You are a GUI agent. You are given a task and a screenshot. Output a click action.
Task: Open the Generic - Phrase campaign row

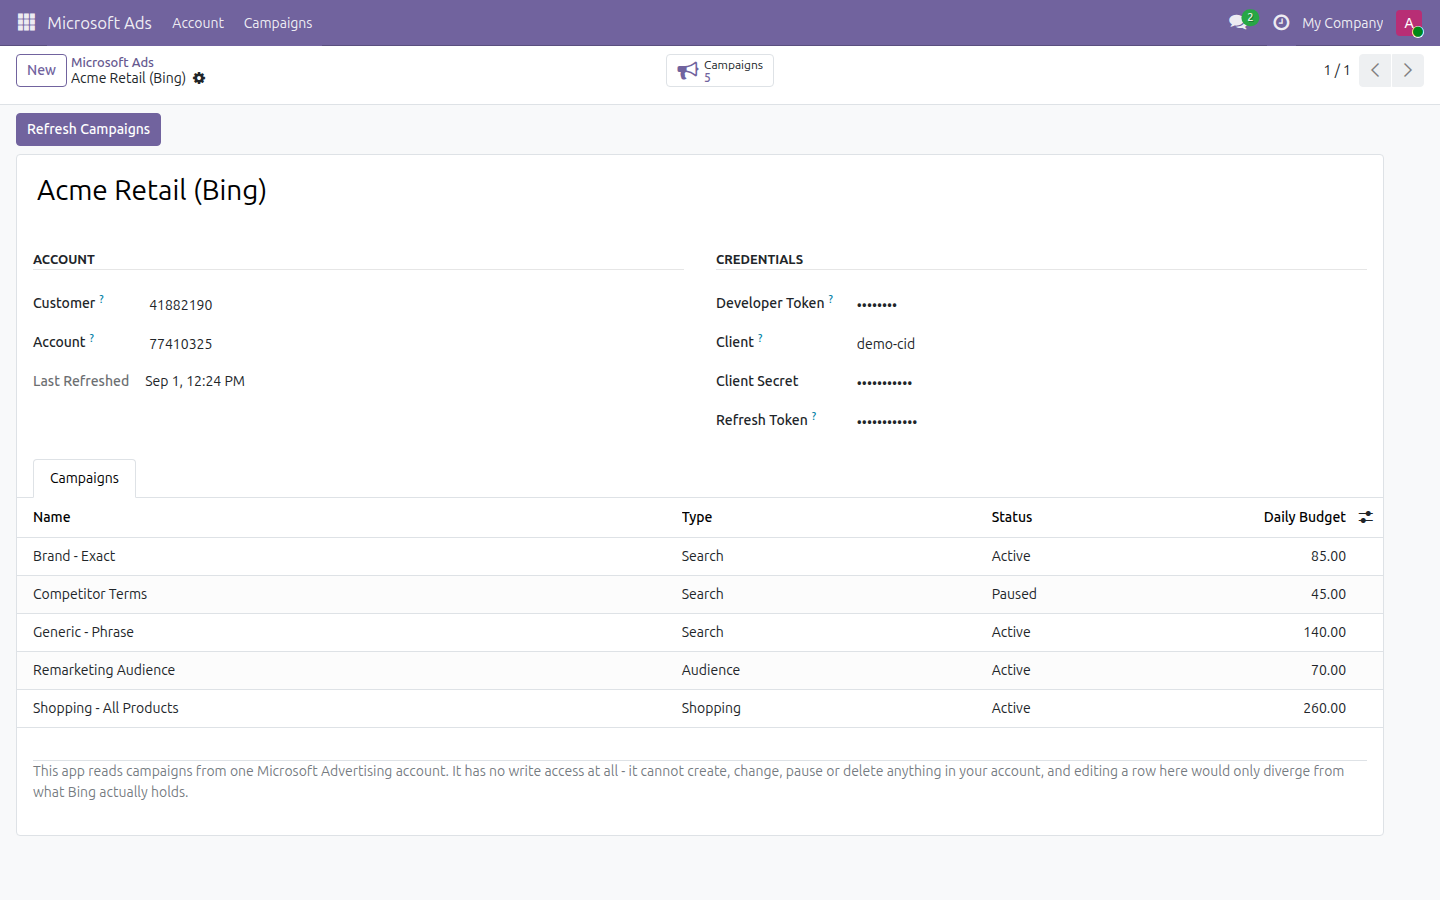pos(700,632)
